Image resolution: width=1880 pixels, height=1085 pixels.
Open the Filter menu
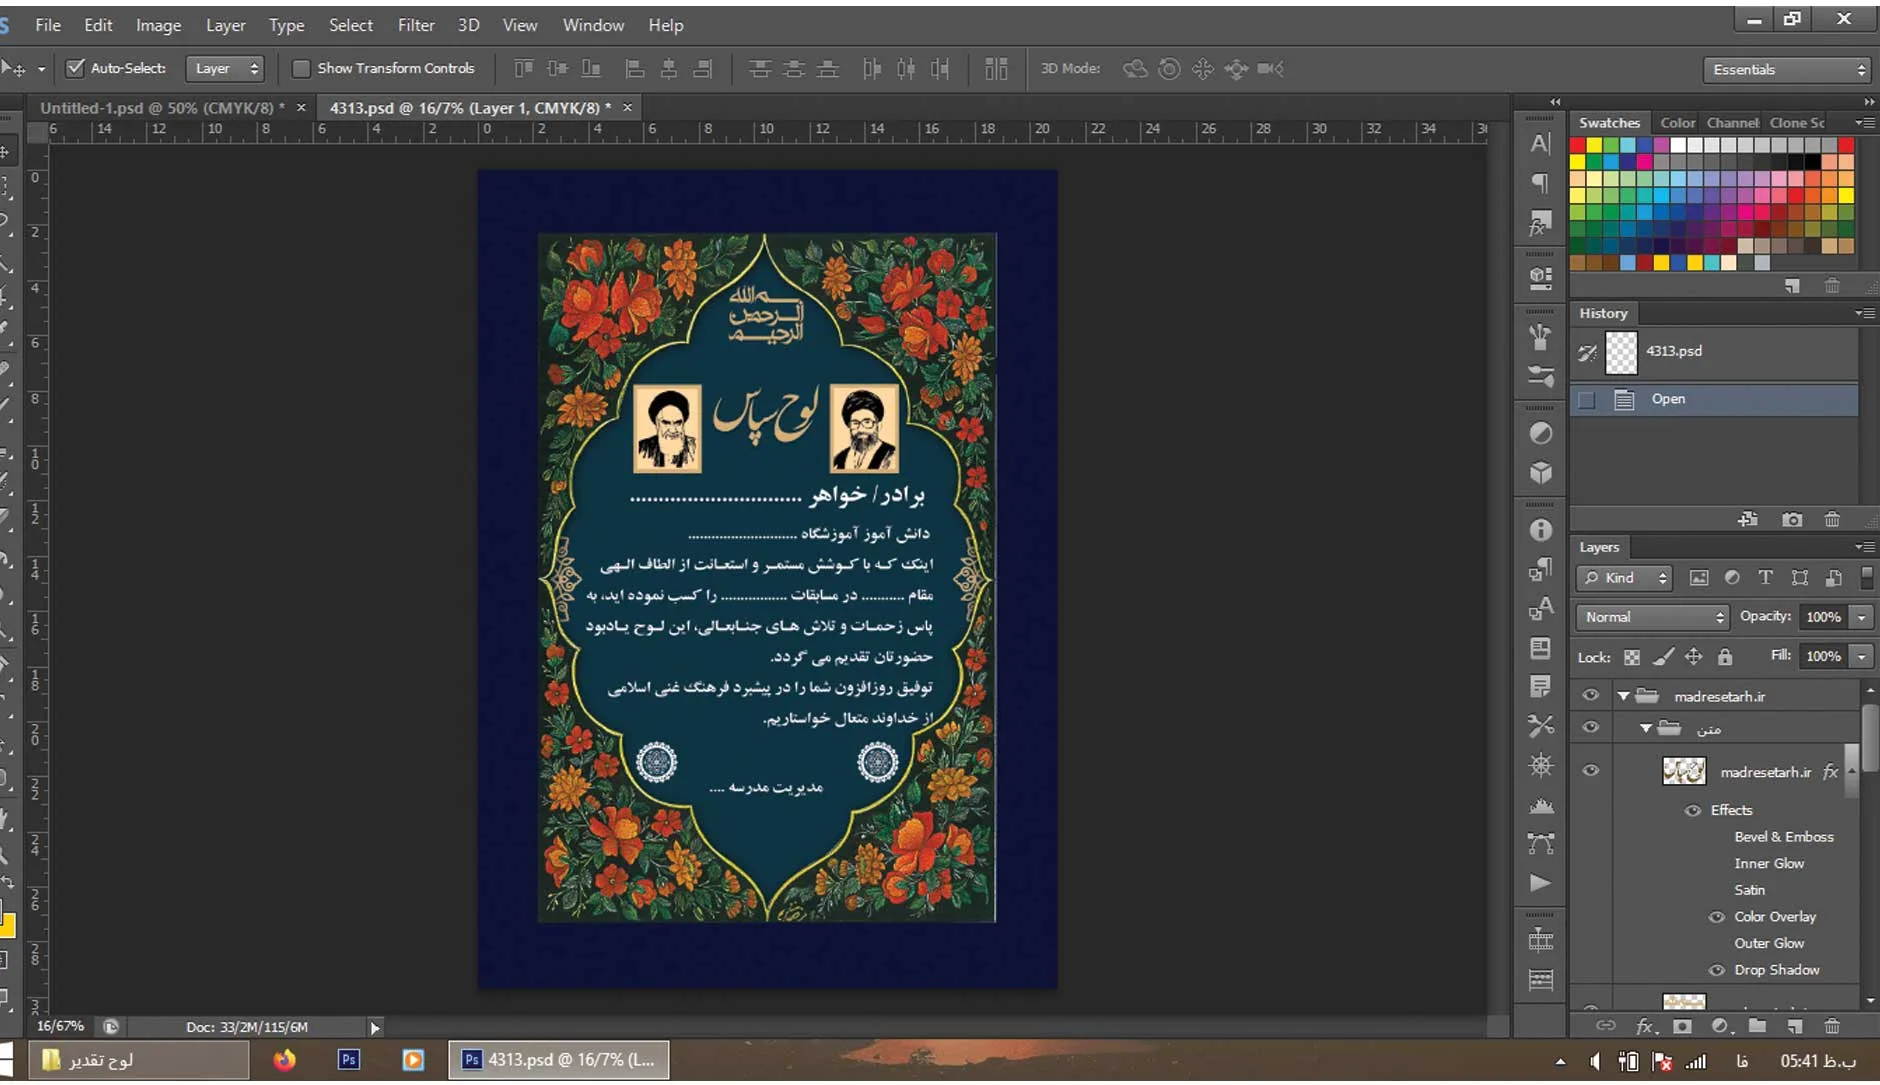pyautogui.click(x=415, y=25)
